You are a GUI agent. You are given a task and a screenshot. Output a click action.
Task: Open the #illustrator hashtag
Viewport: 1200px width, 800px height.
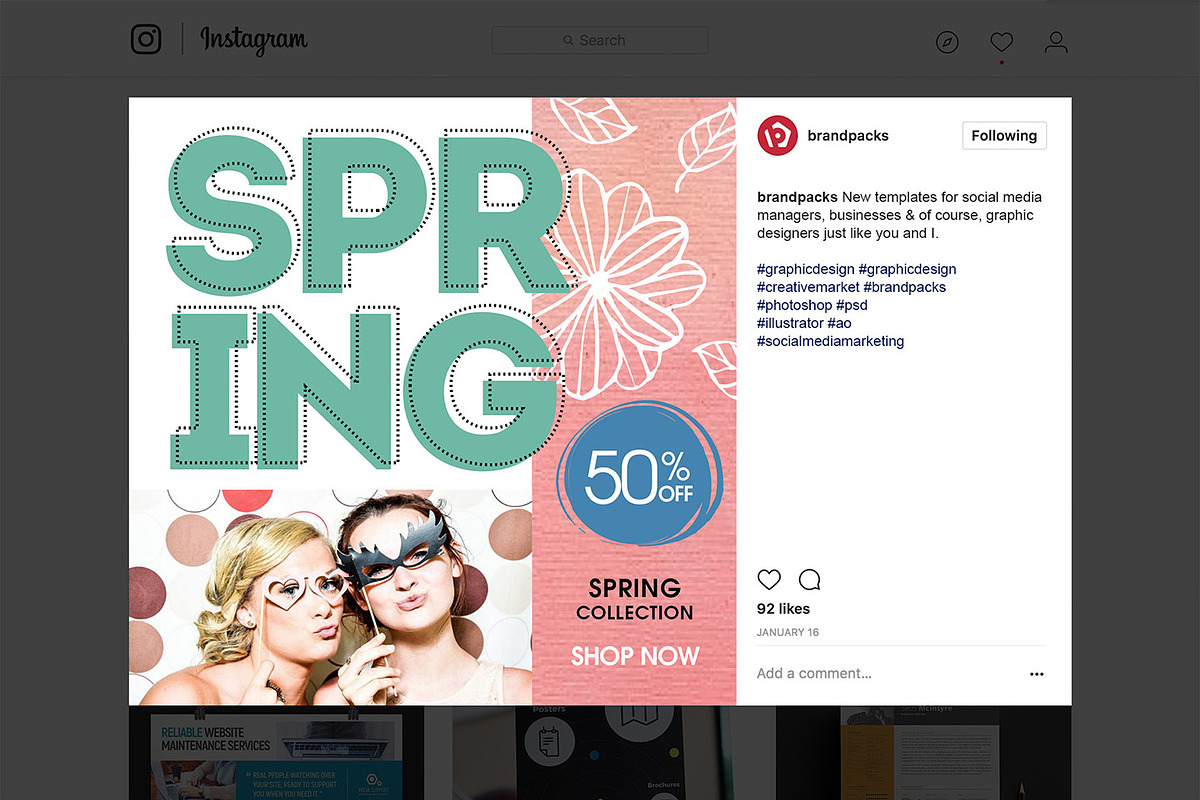coord(790,323)
